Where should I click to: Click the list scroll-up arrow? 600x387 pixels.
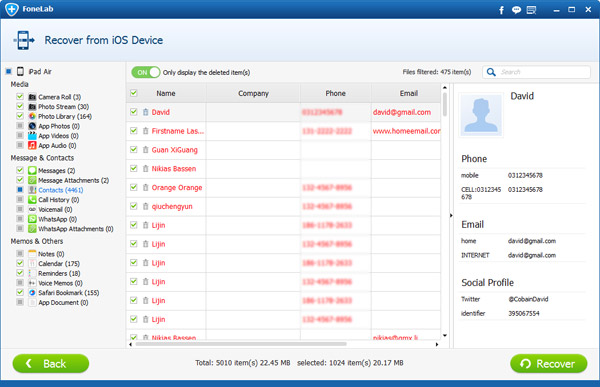tap(445, 88)
